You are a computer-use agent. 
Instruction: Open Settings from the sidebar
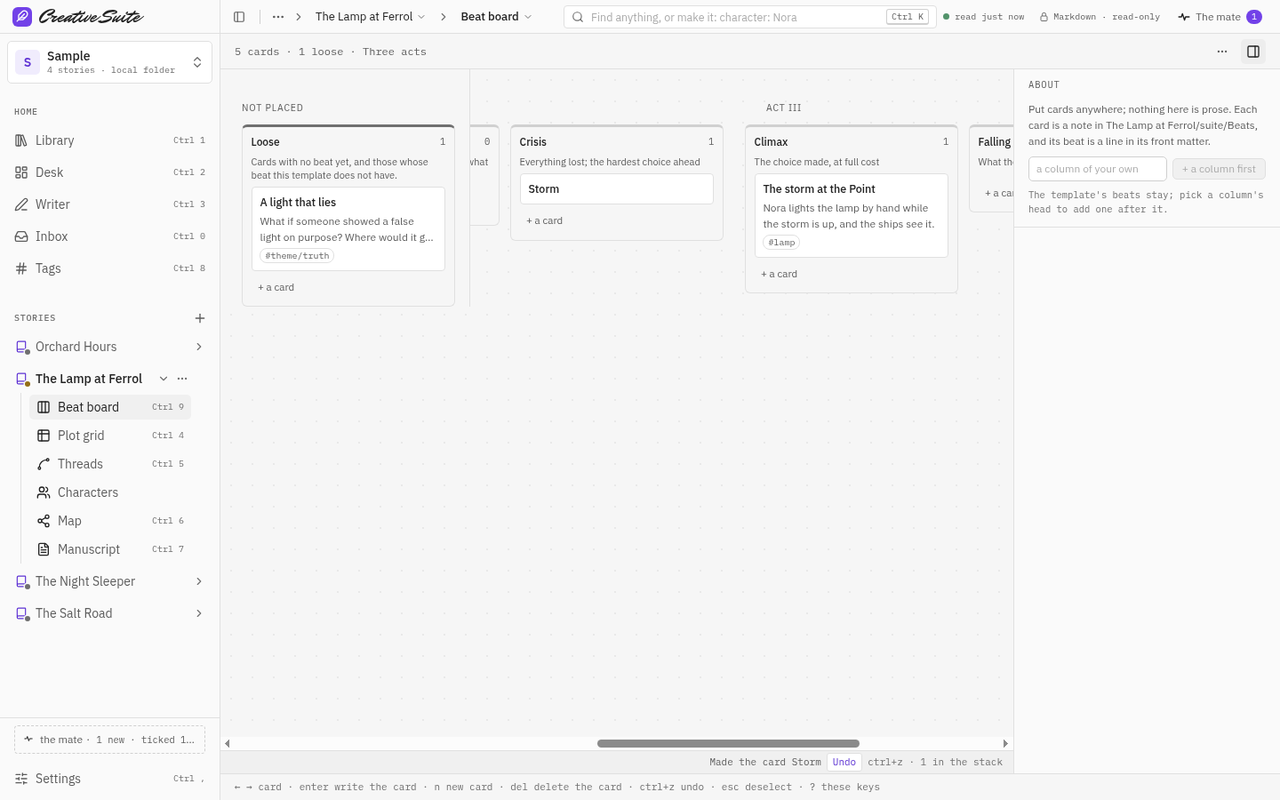coord(110,779)
